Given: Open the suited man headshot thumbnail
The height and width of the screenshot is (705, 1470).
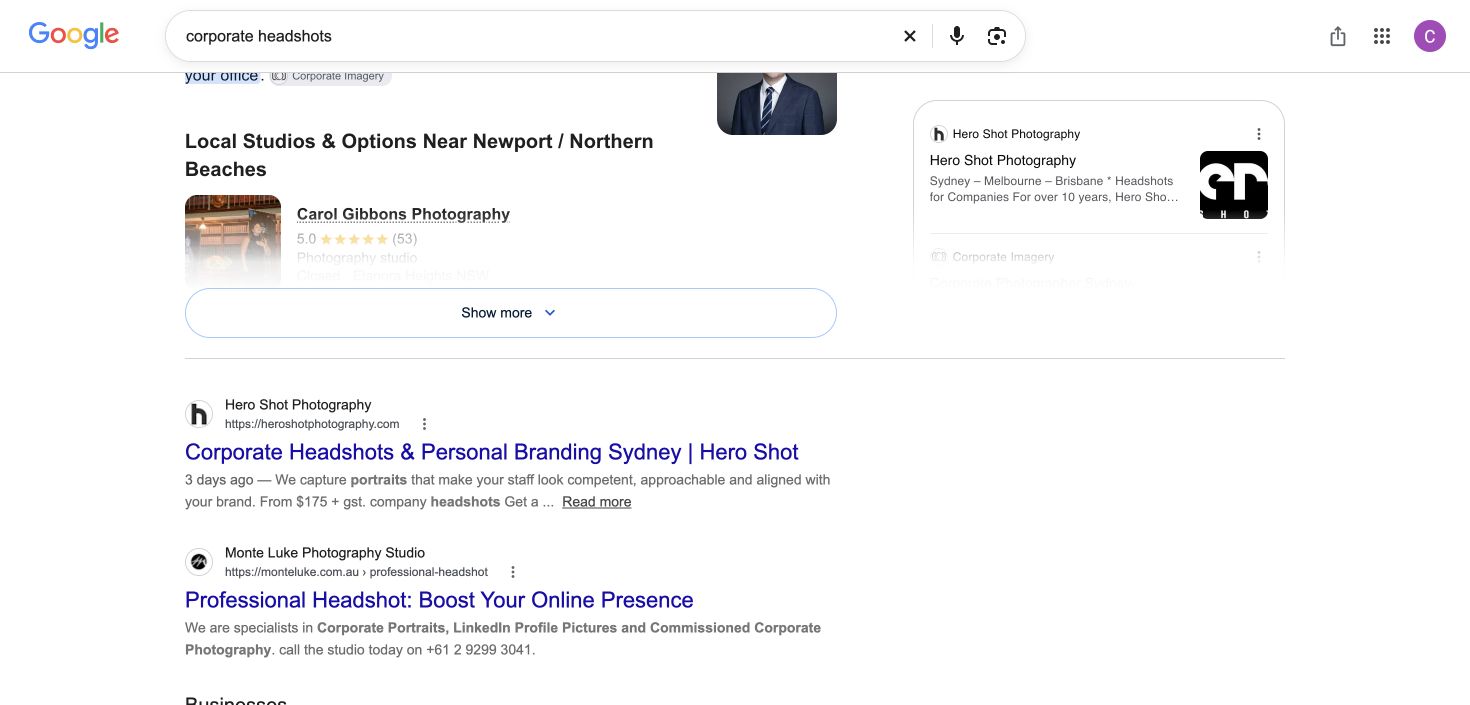Looking at the screenshot, I should (777, 103).
